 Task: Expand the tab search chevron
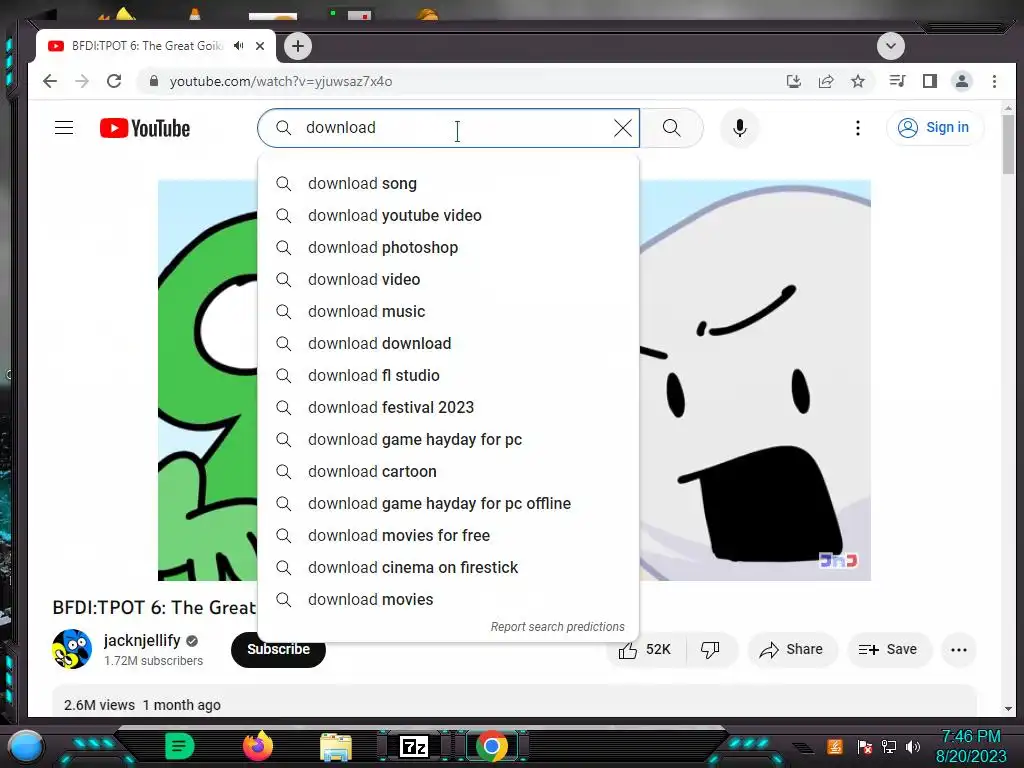point(891,46)
